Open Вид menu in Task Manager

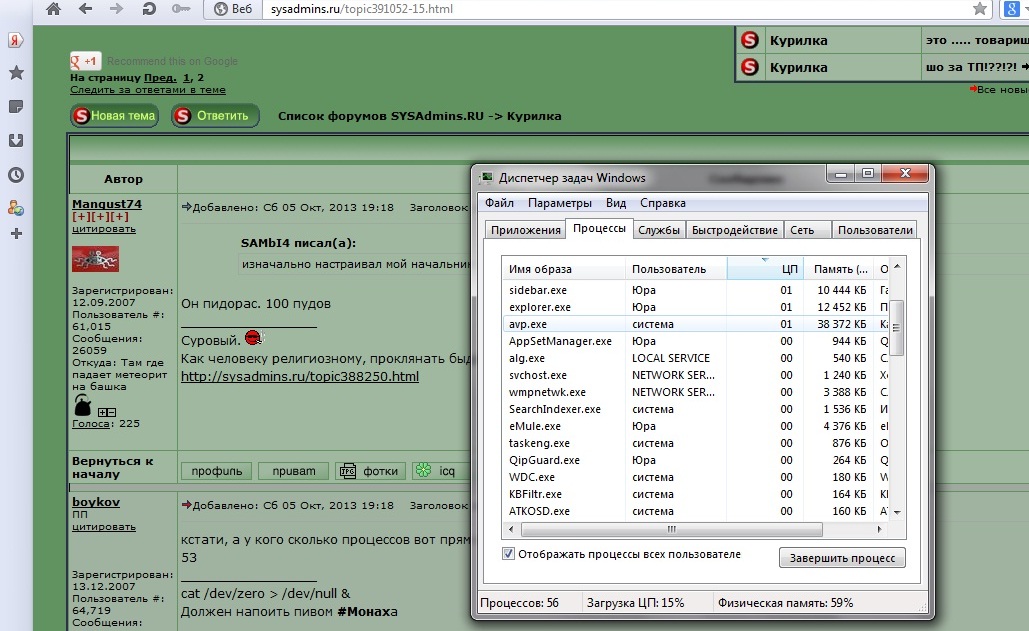pos(616,203)
